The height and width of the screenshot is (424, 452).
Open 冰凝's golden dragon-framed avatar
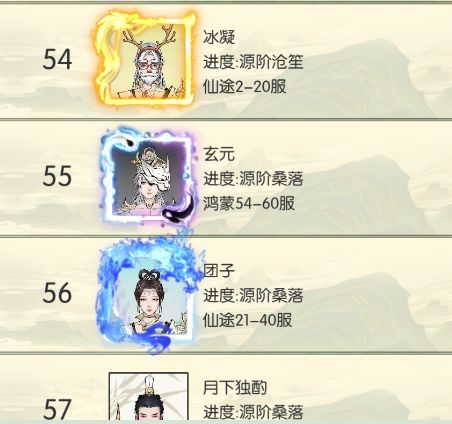[x=145, y=59]
